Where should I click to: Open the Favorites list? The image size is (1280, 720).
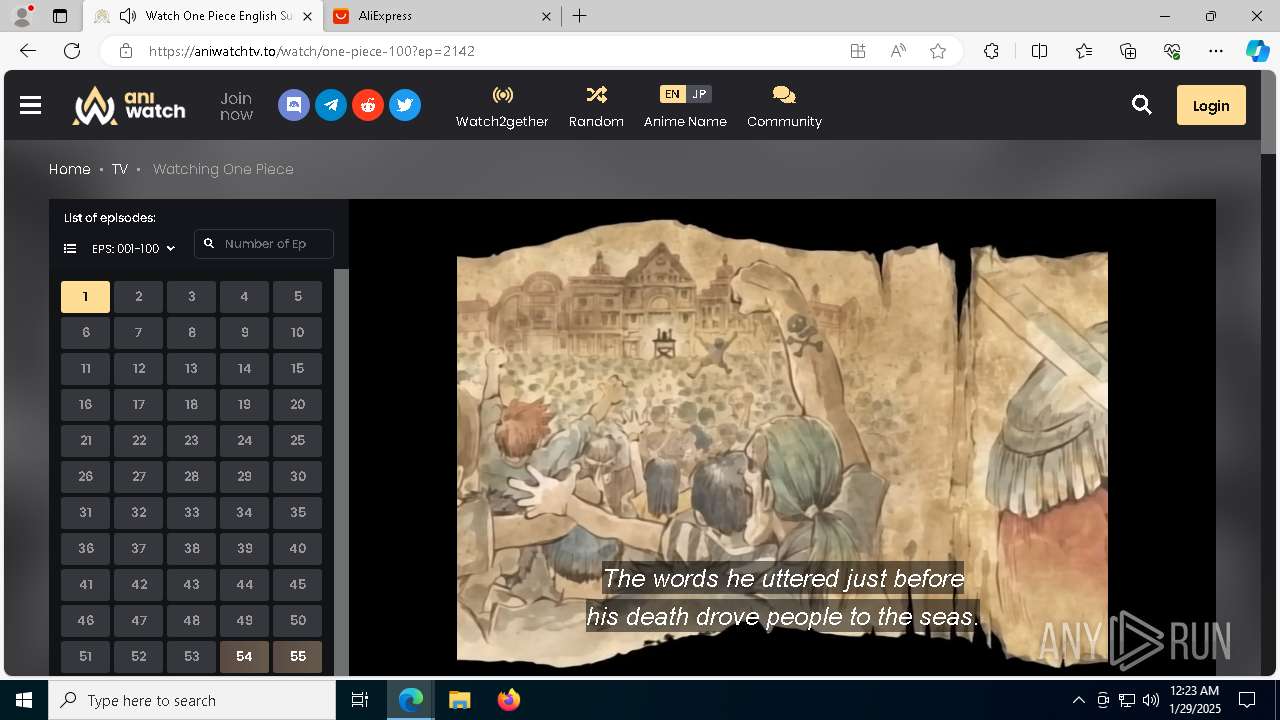pyautogui.click(x=1084, y=51)
